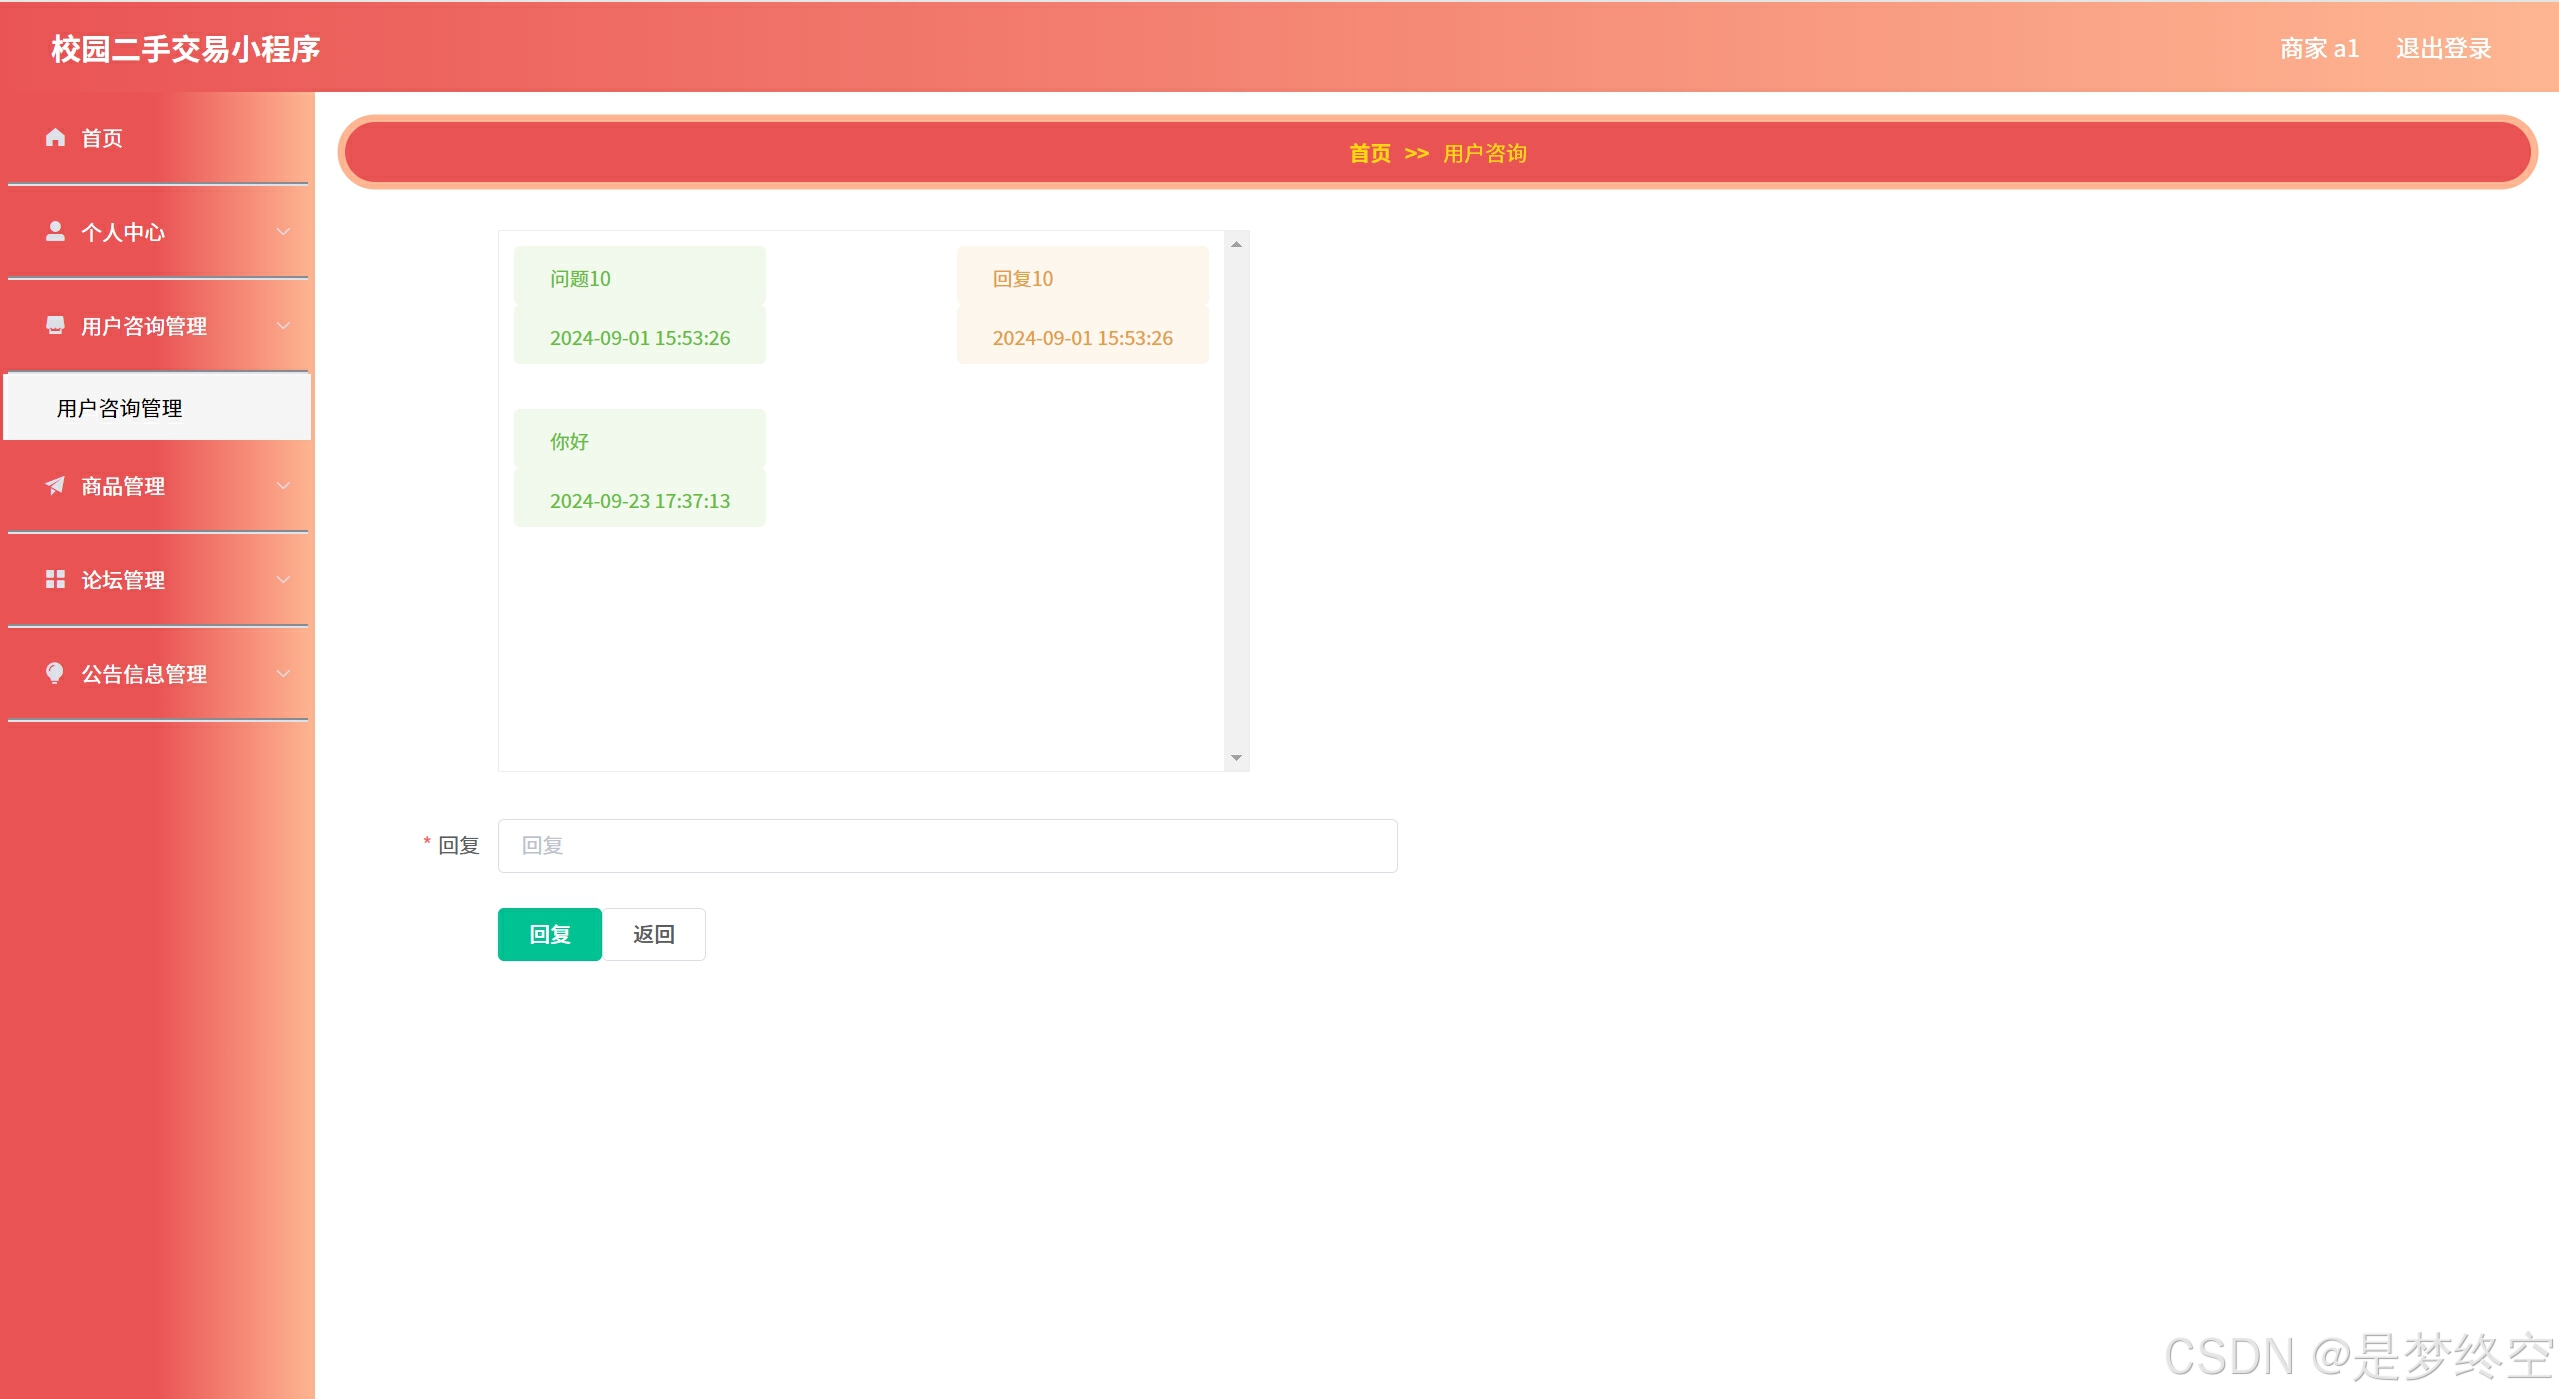Screen dimensions: 2559x1399
Task: Expand the 商品管理 chevron
Action: point(283,486)
